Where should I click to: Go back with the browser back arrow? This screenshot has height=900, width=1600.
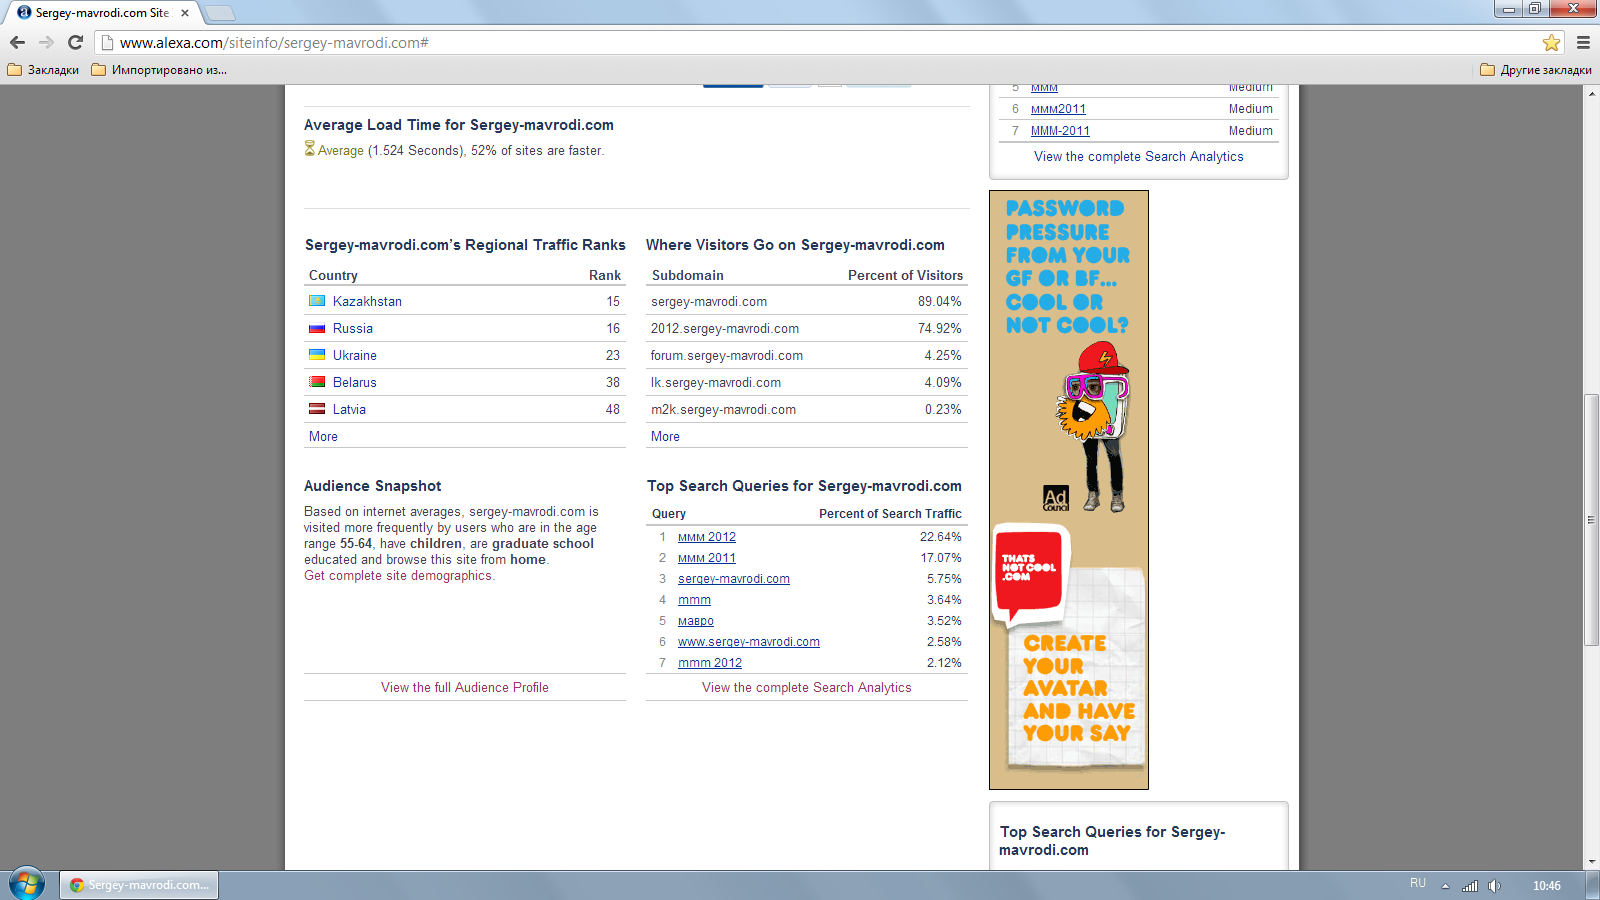coord(17,42)
